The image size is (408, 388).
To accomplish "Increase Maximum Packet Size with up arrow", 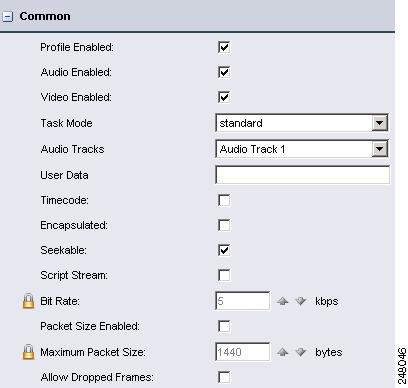I will coord(282,352).
